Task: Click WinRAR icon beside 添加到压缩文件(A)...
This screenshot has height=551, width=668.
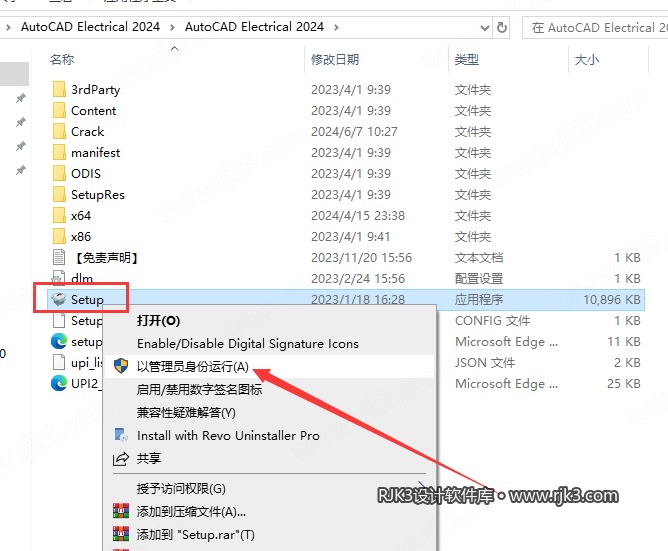Action: click(x=121, y=511)
